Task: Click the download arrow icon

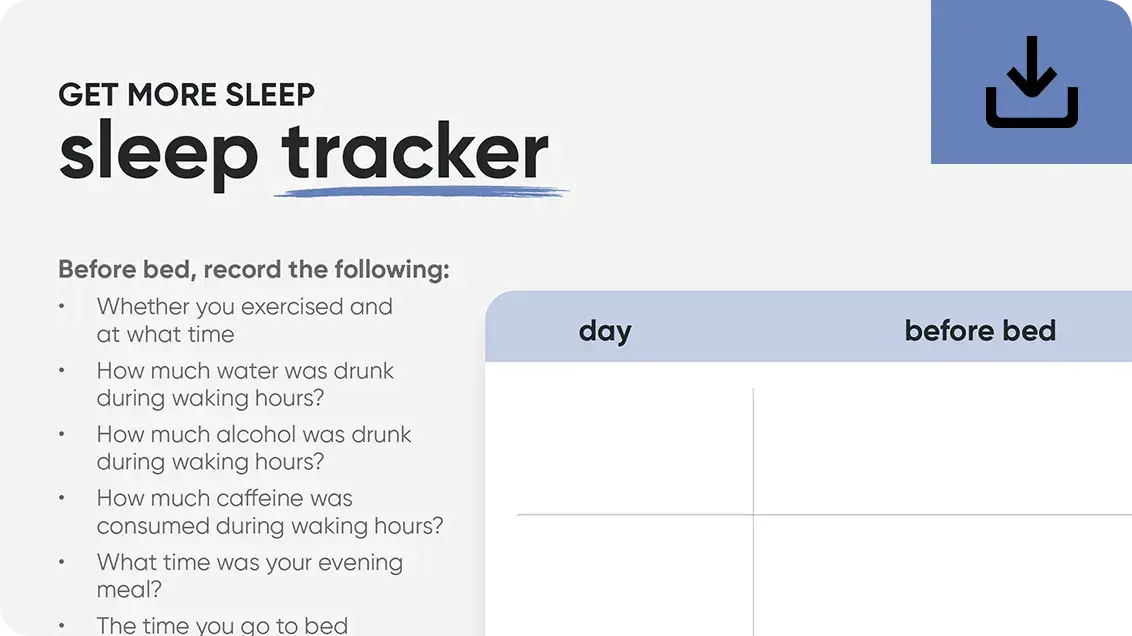Action: 1031,82
